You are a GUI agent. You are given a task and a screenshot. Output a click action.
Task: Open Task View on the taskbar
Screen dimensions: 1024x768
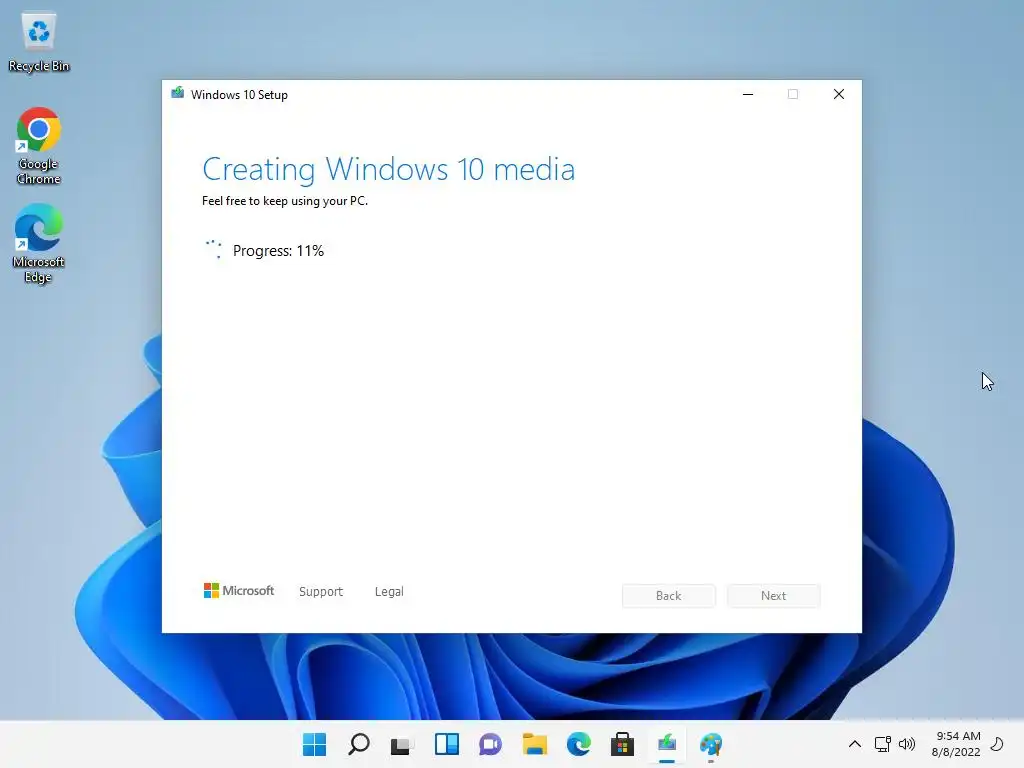pos(402,744)
